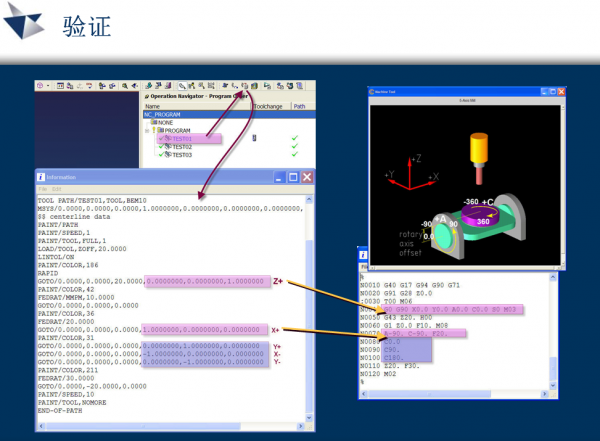Screen dimensions: 600x441
Task: Click the green path checkmark for TEST01
Action: [294, 138]
